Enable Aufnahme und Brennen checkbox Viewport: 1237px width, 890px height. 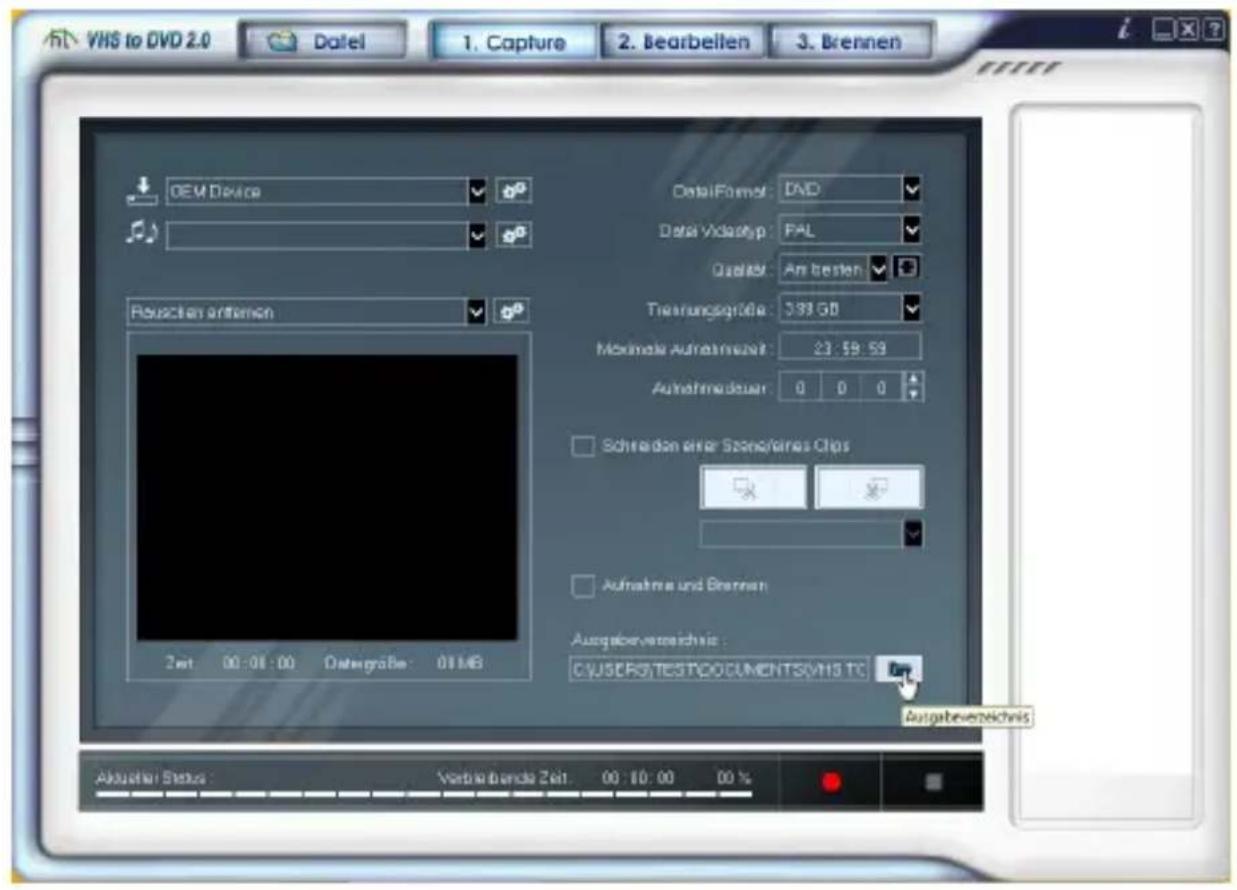[583, 586]
